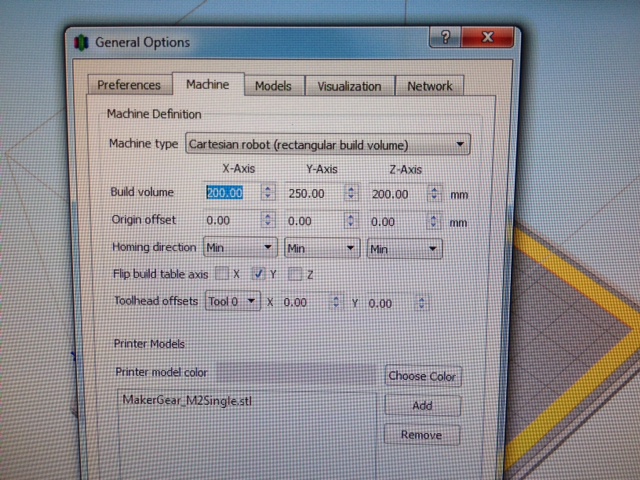Enable Flip build table X axis

coord(222,273)
